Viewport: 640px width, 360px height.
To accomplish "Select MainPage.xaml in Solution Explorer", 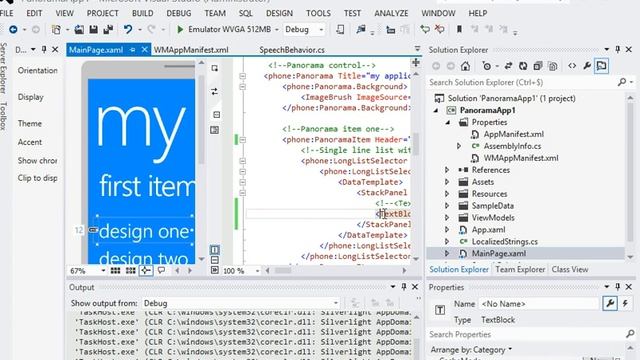I will (499, 253).
